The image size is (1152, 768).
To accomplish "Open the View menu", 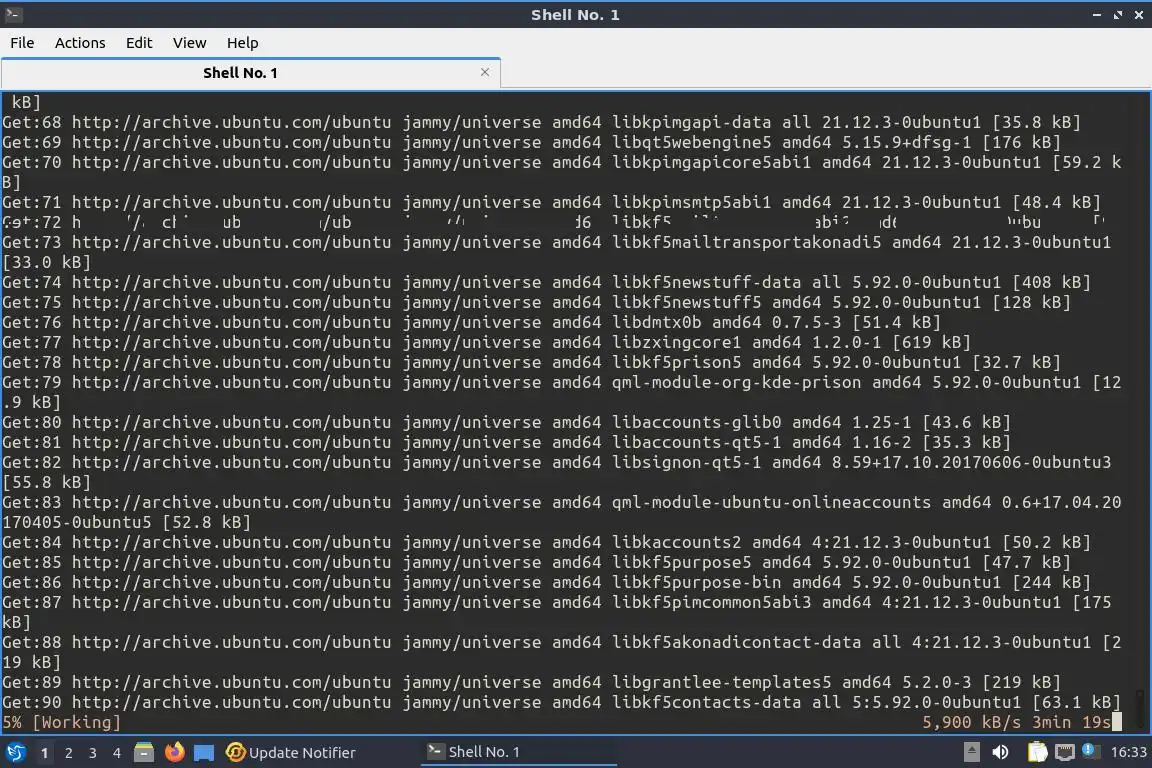I will coord(190,43).
